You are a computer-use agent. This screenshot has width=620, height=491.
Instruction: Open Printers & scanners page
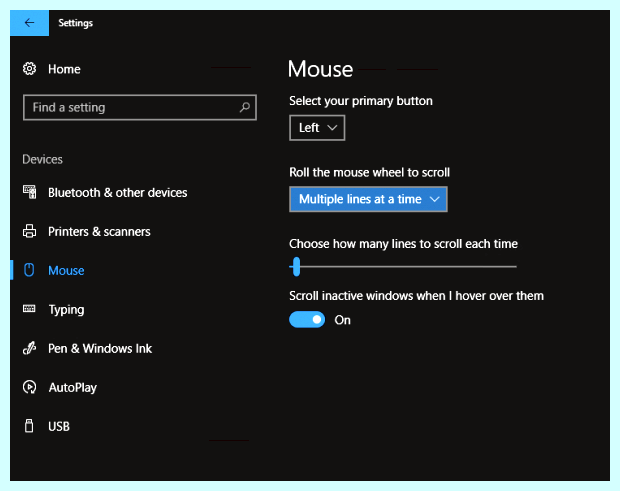(99, 232)
